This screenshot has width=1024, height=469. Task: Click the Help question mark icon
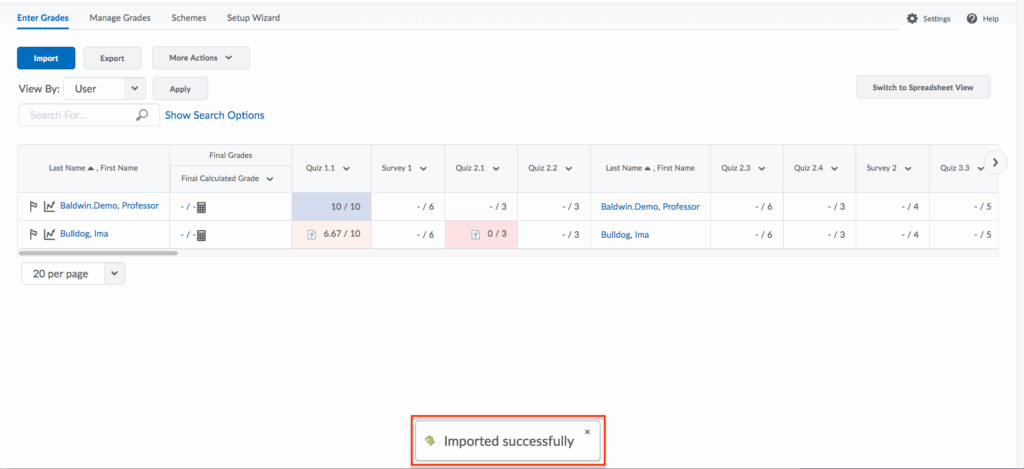(971, 19)
